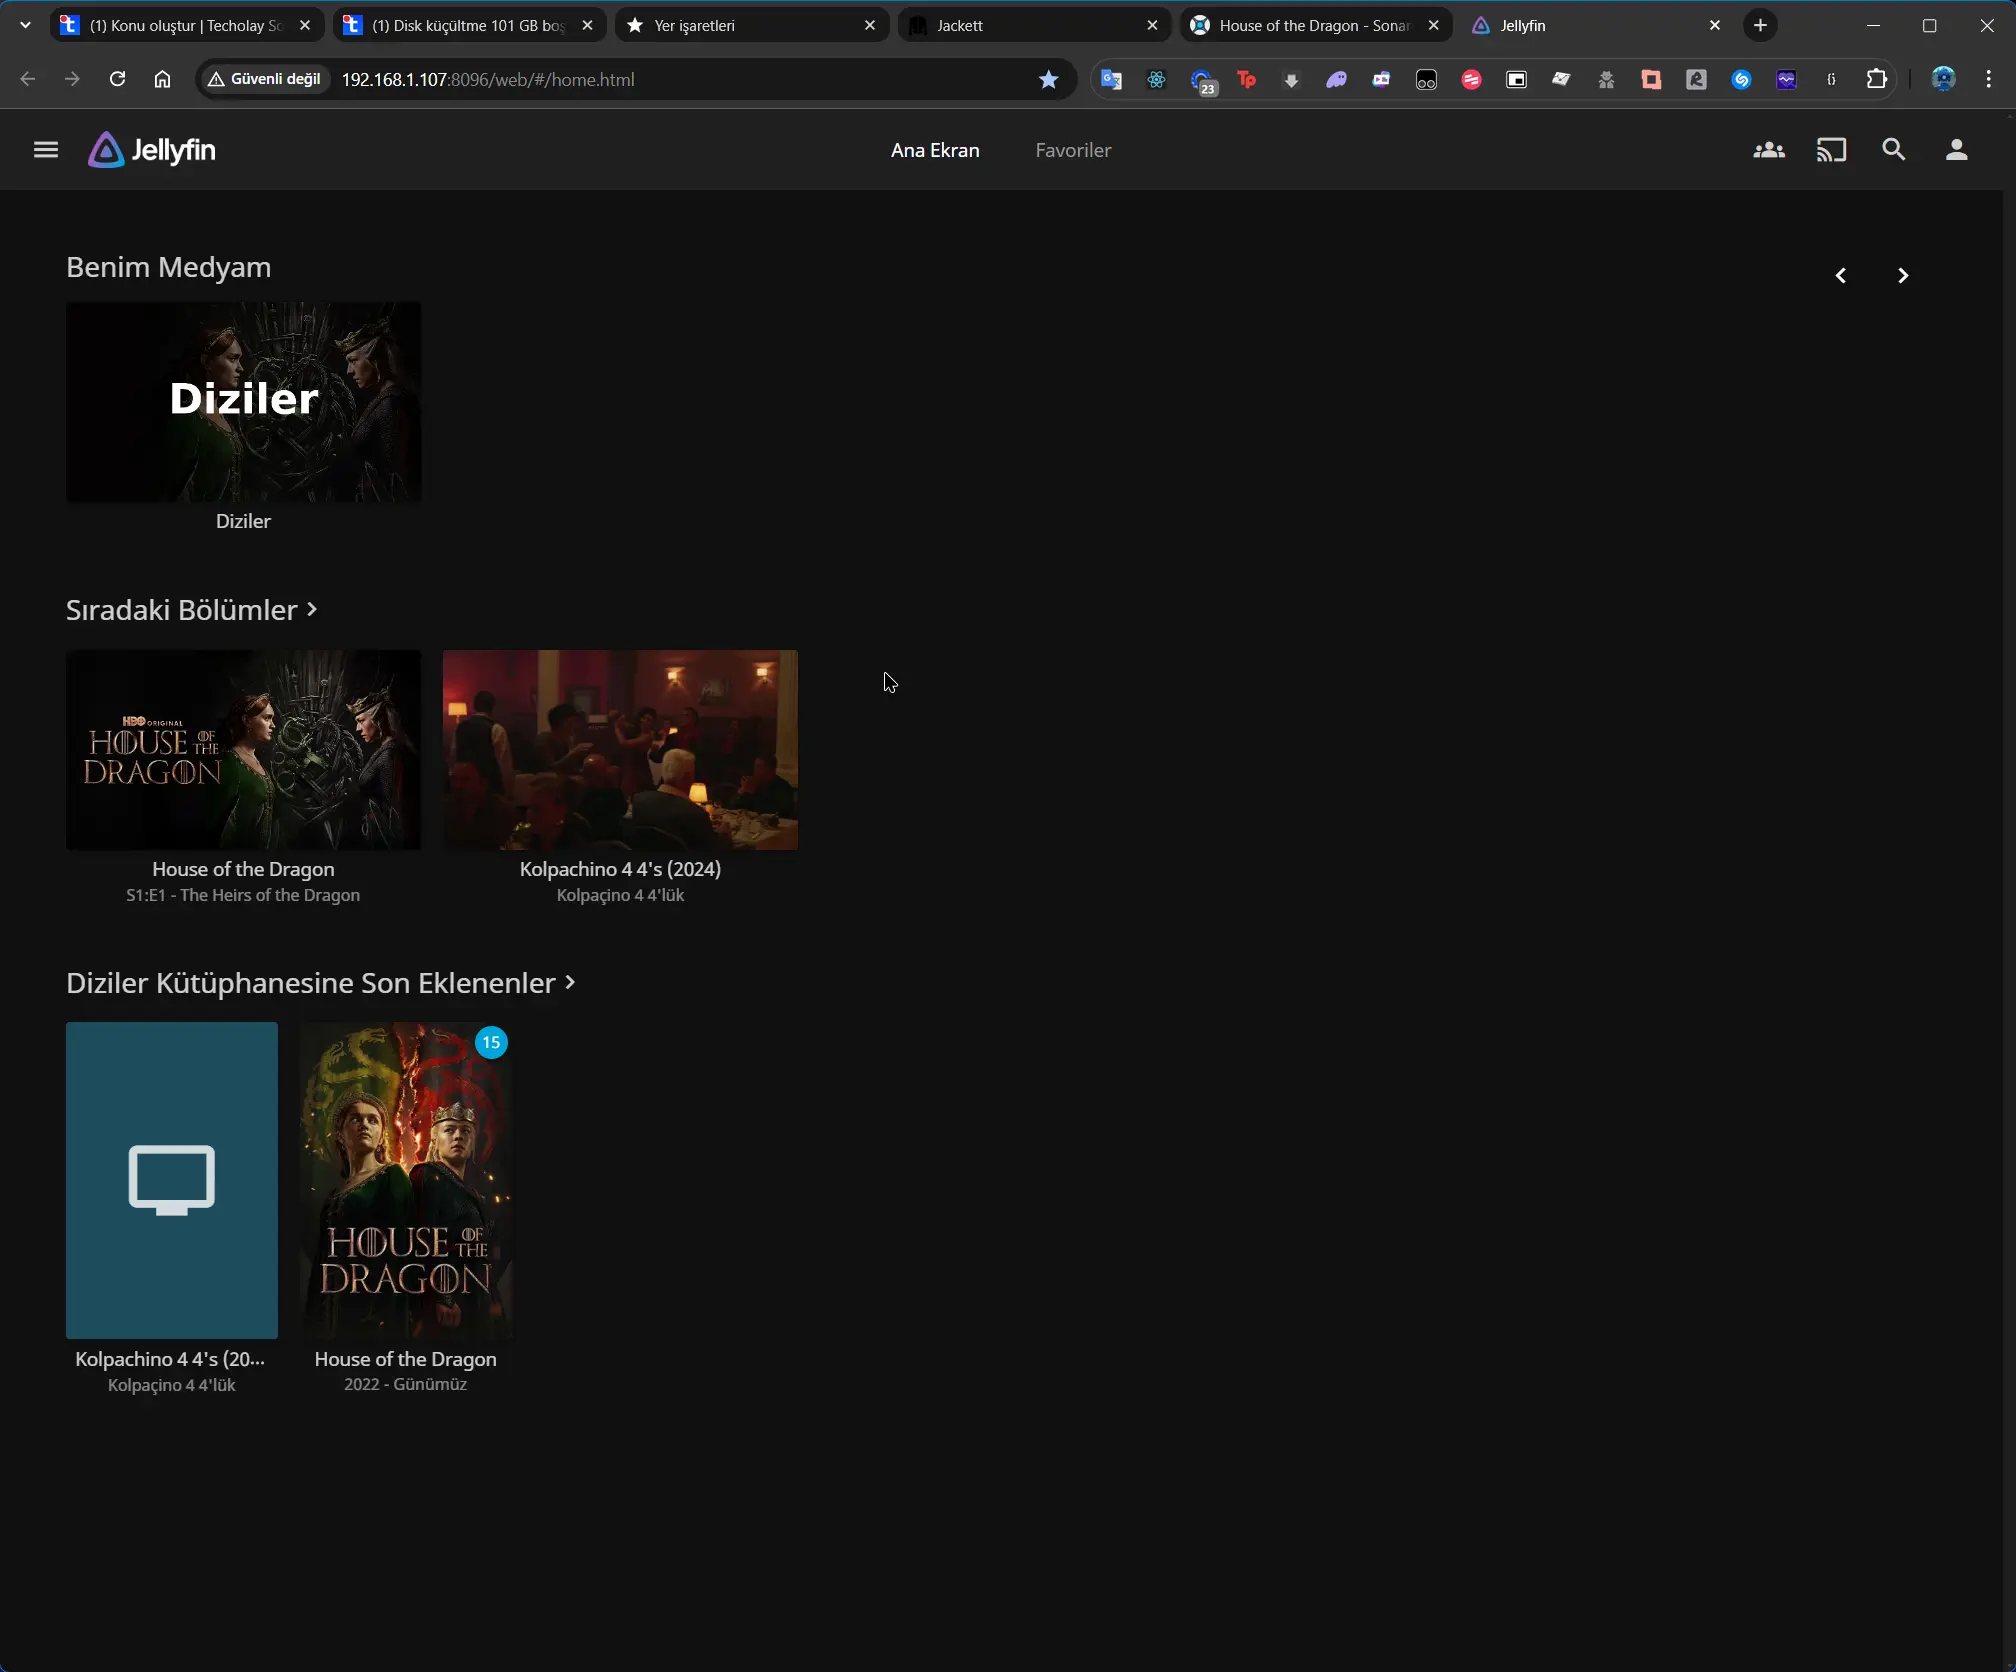Expand the Sıradaki Bölümler section
Viewport: 2016px width, 1672px height.
[192, 610]
